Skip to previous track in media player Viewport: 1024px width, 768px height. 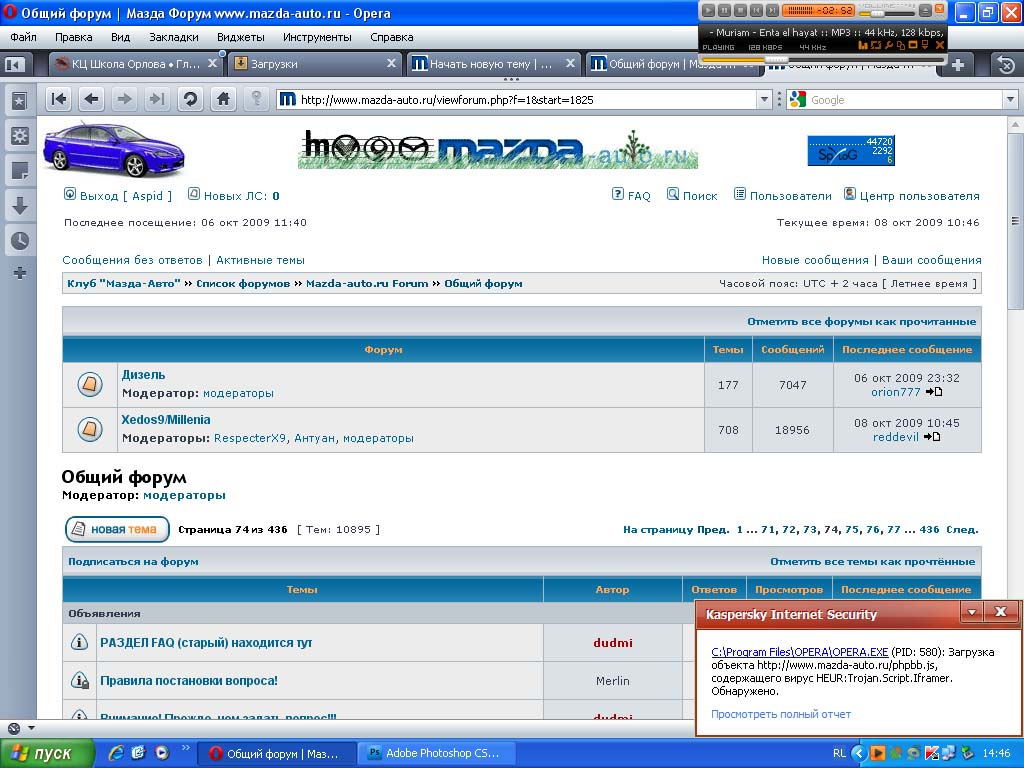(x=756, y=10)
